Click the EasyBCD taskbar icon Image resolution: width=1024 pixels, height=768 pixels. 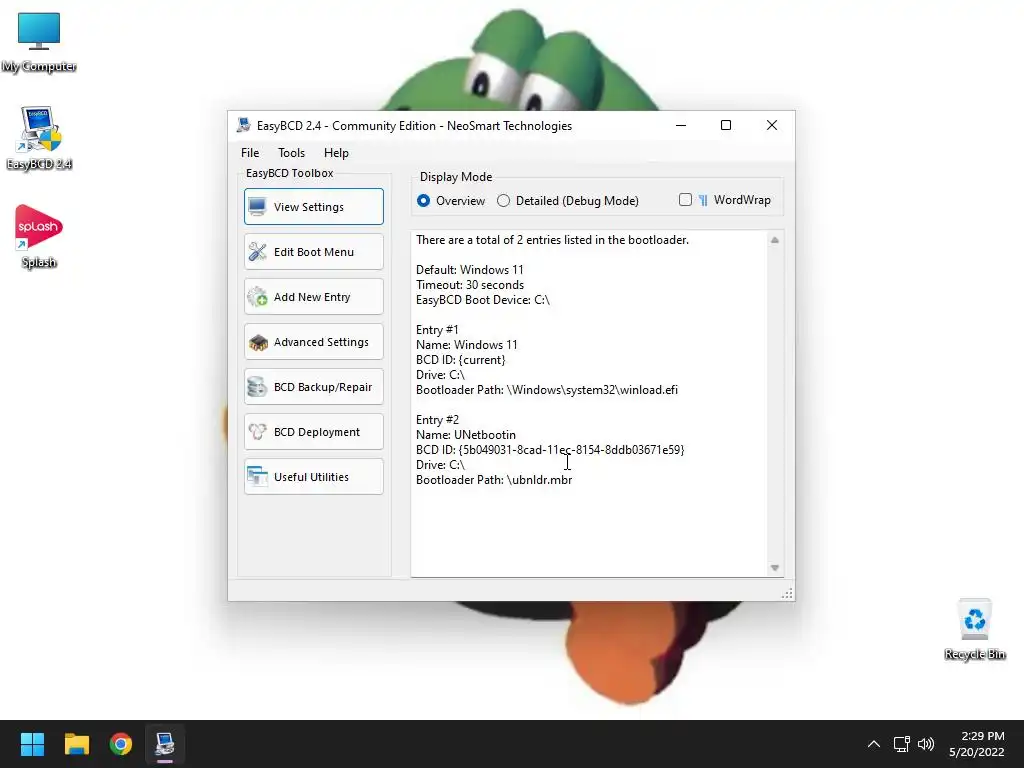165,744
